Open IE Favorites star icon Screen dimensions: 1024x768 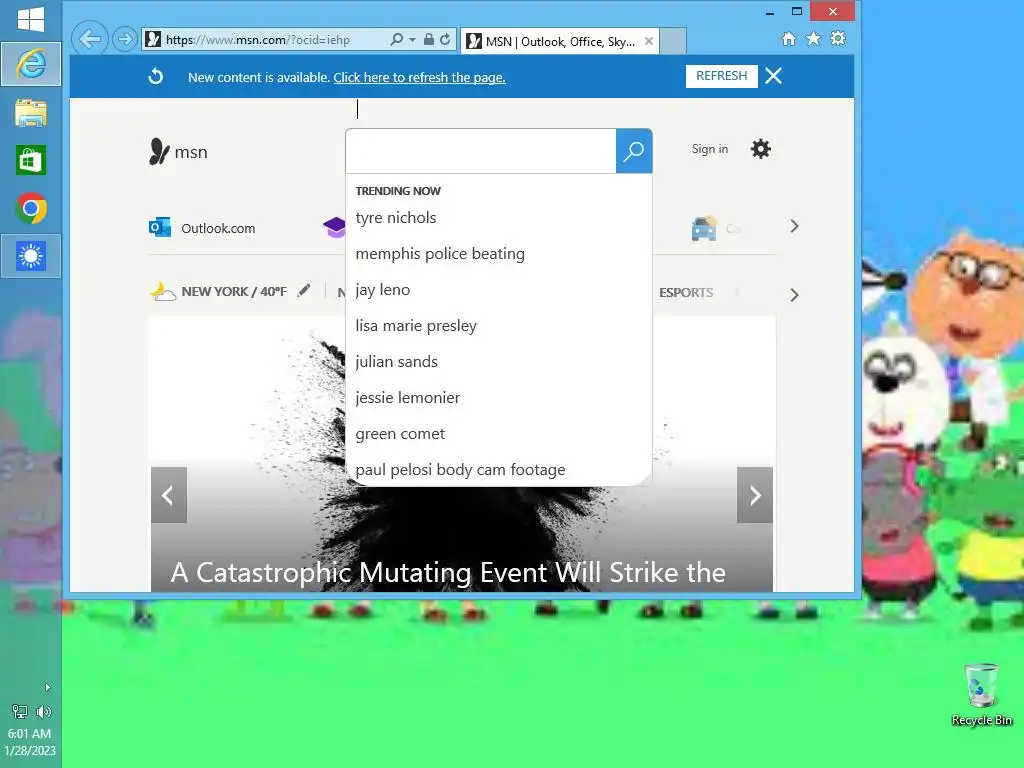click(x=813, y=39)
